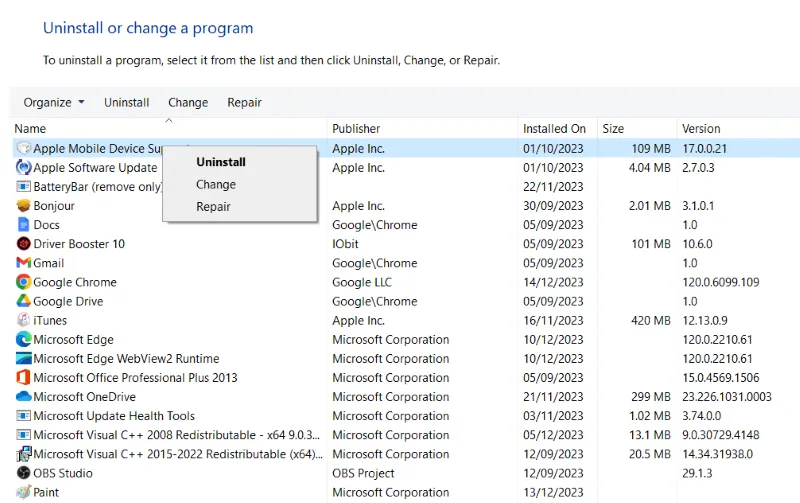Choose Uninstall from the context menu
Screen dimensions: 800x503
coord(221,162)
